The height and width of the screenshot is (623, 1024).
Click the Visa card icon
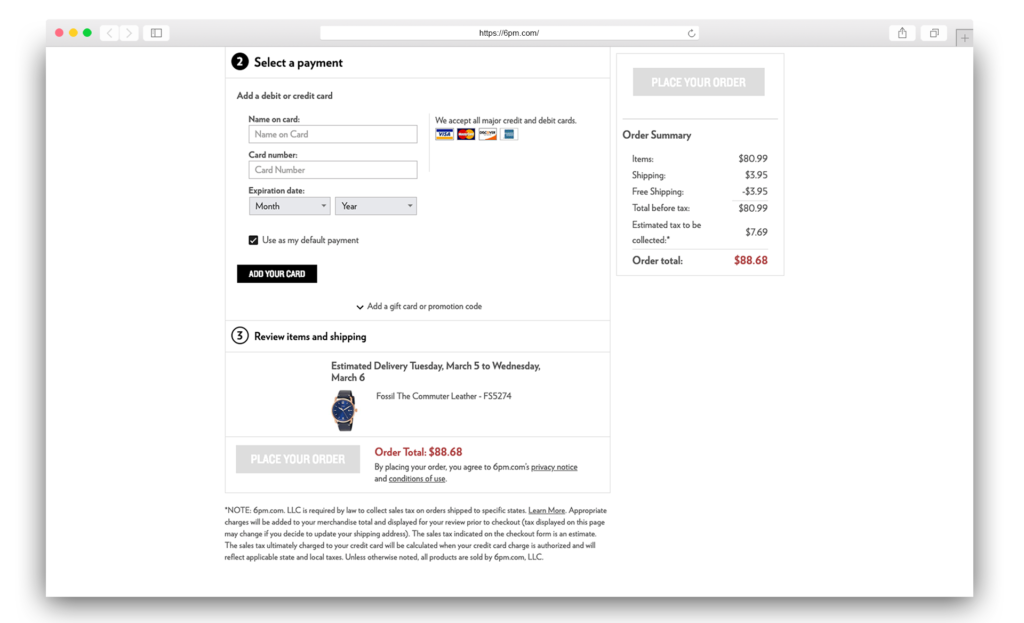coord(444,135)
